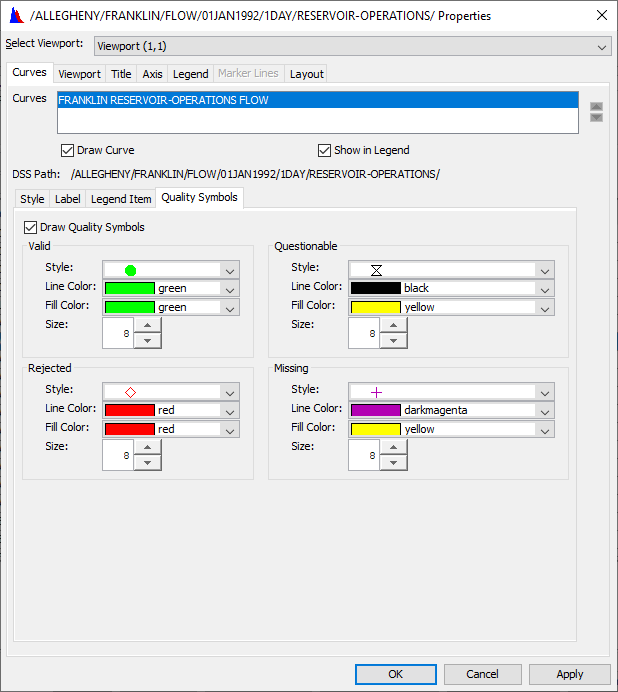Expand the Valid Style symbol dropdown
The width and height of the screenshot is (618, 692).
(230, 270)
